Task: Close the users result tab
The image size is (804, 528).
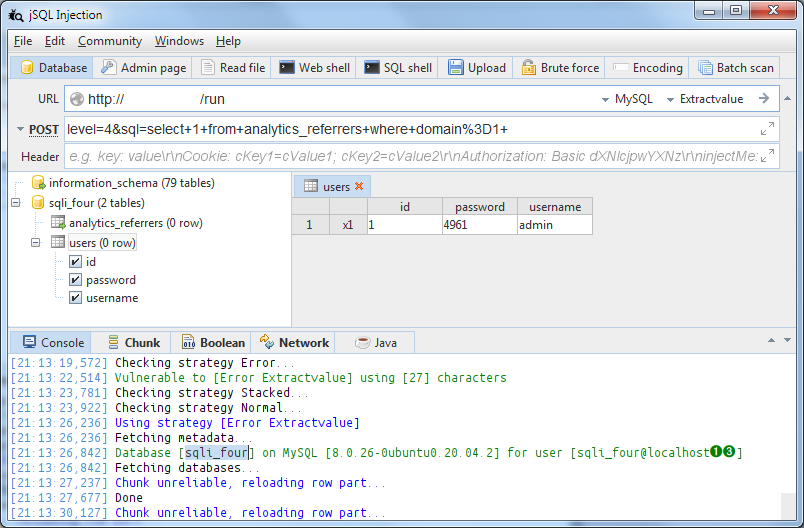Action: 359,186
